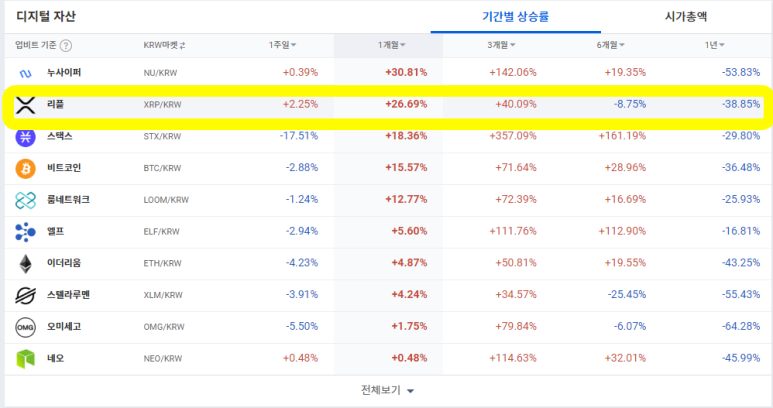773x408 pixels.
Task: Click the +4.87% one-month value for 이더리움
Action: [409, 263]
